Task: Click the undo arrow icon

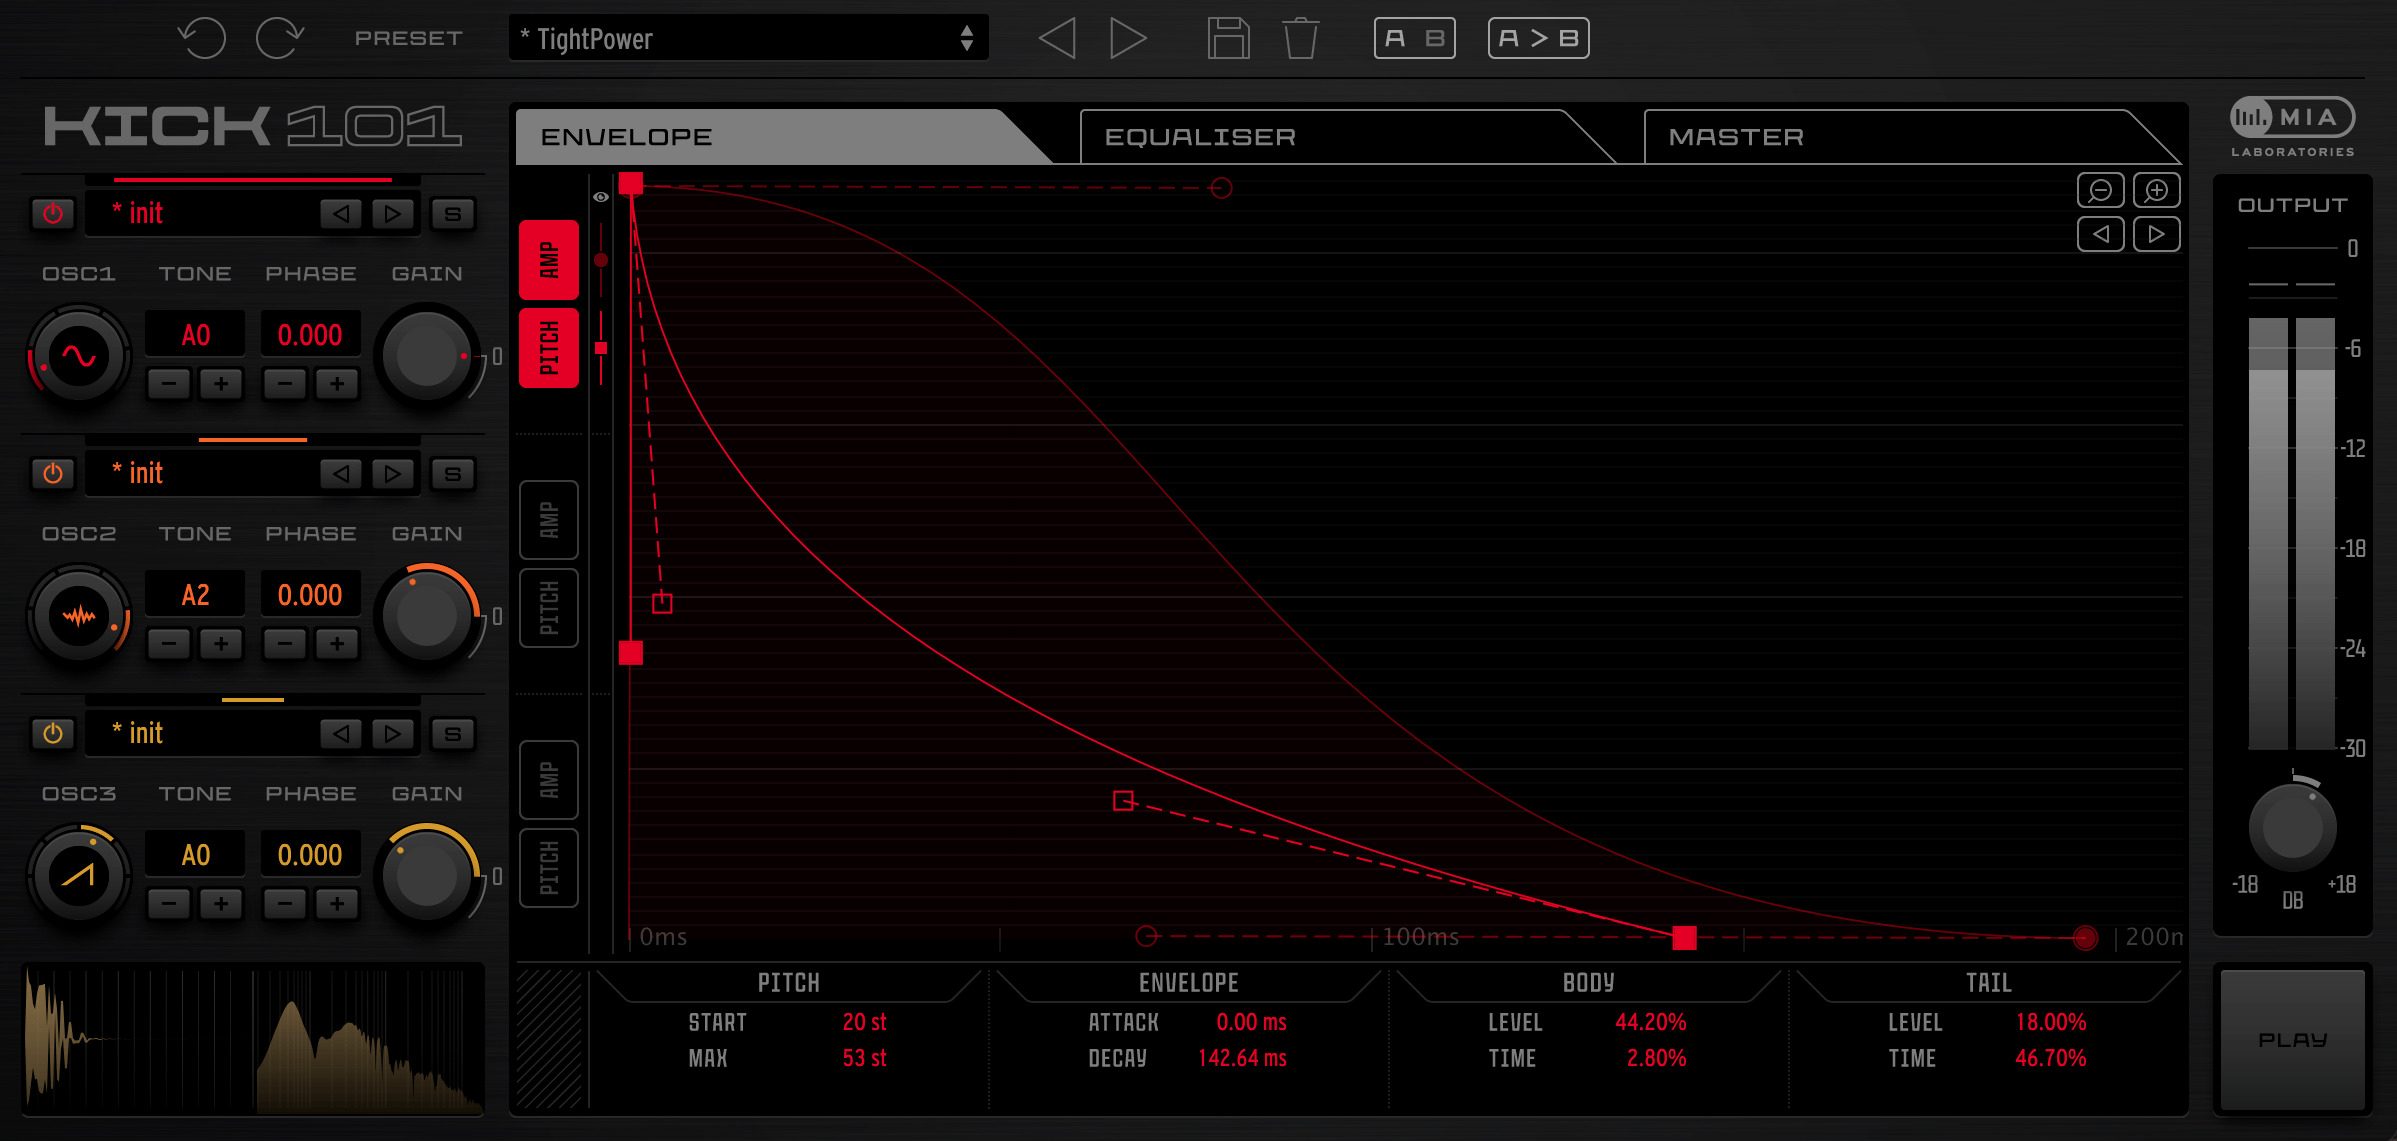Action: click(202, 38)
